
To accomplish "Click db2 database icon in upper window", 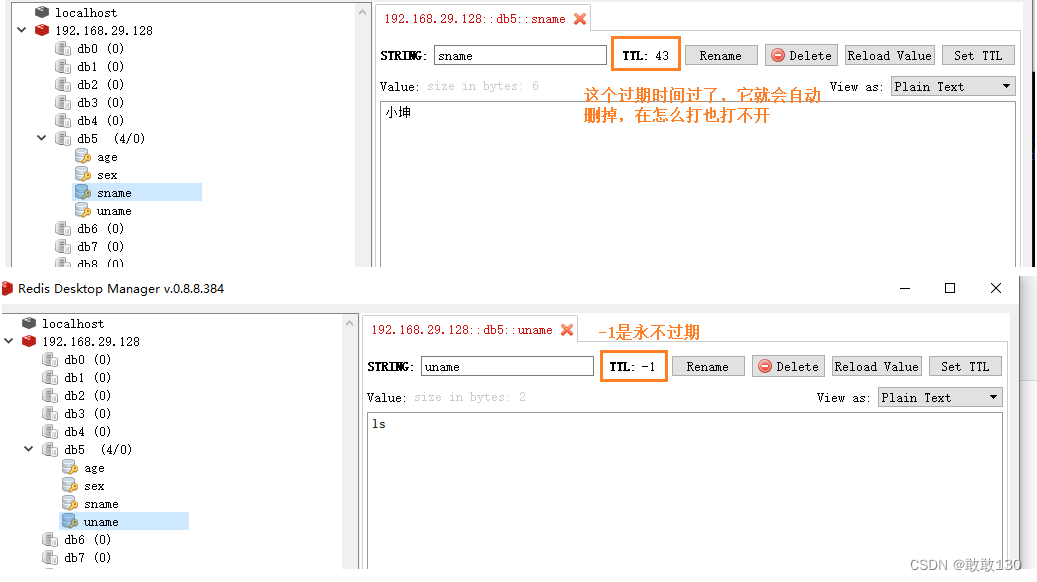I will point(63,84).
